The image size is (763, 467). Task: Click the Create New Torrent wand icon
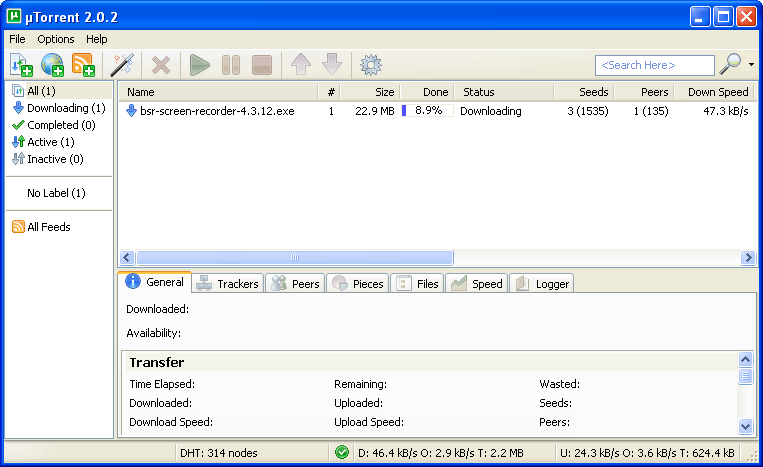[x=122, y=65]
